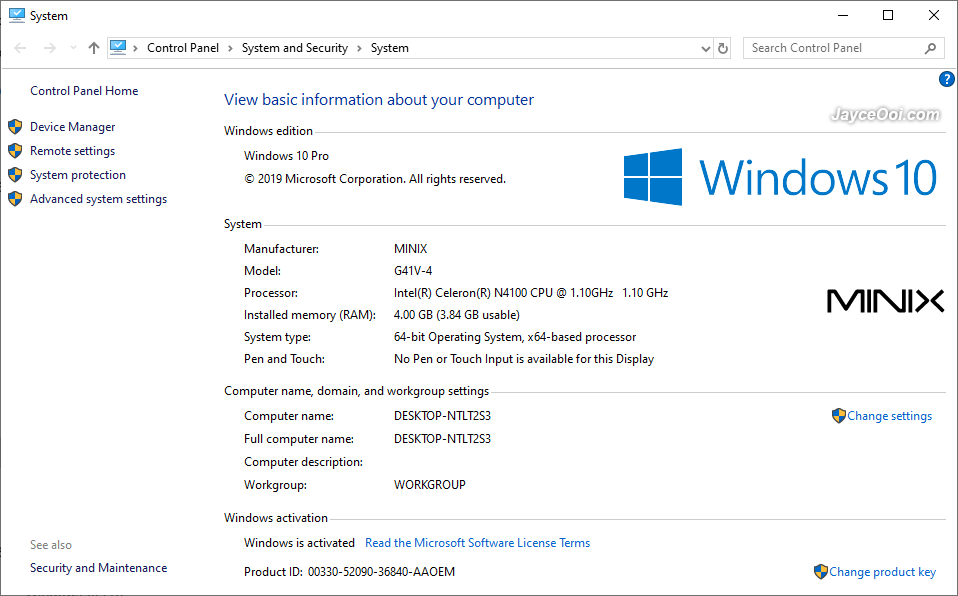Expand chevron after System and Security

pyautogui.click(x=359, y=48)
